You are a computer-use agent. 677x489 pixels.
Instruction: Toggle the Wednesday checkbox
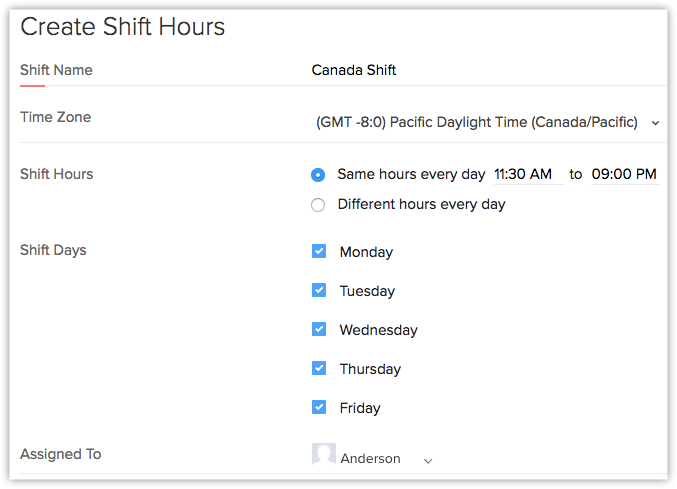319,329
